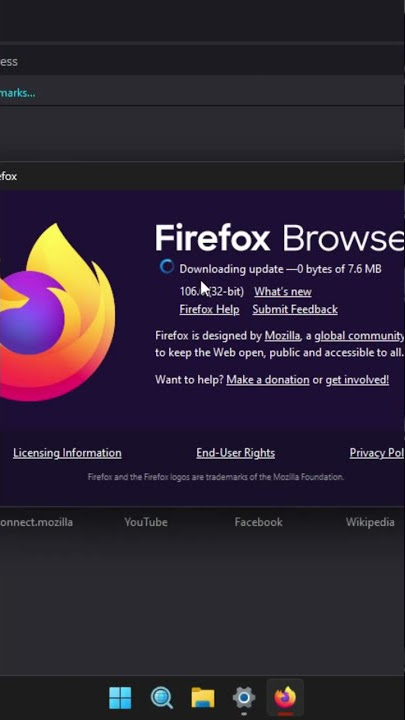Open the global community link
405x720 pixels.
[359, 336]
